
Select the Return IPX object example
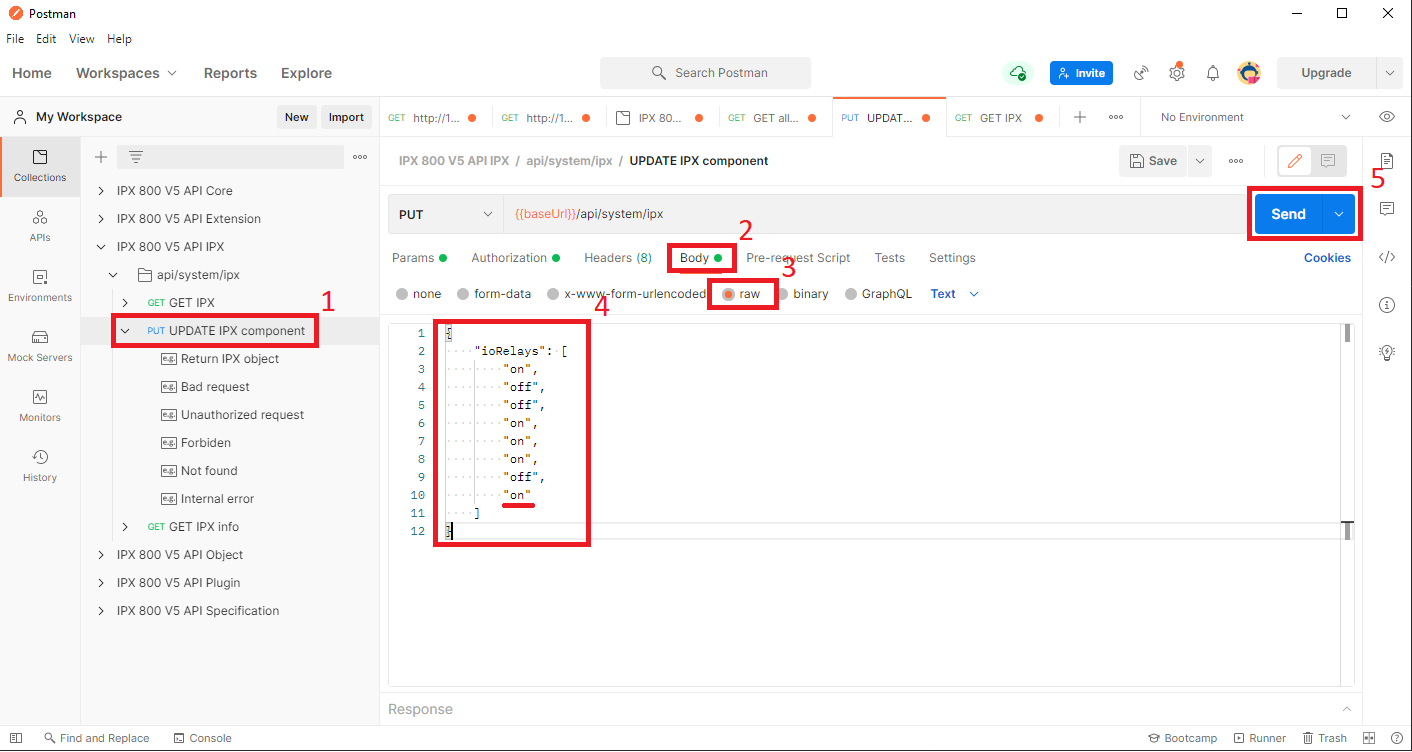tap(230, 359)
